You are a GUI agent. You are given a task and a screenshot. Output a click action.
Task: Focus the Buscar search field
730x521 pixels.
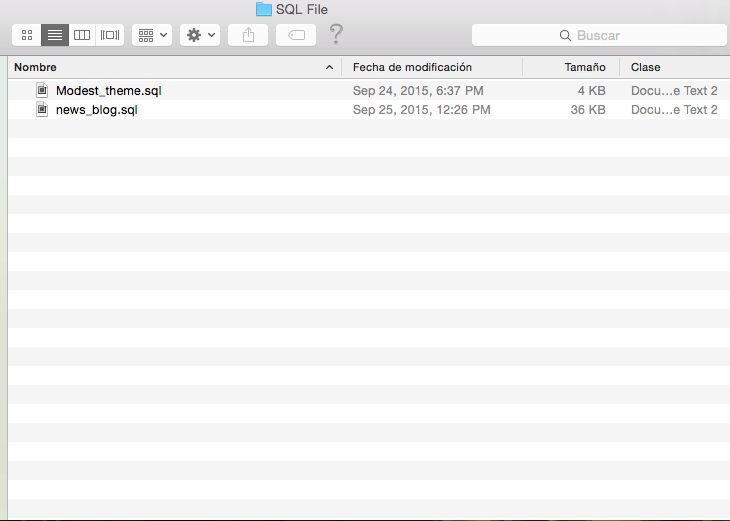tap(599, 35)
